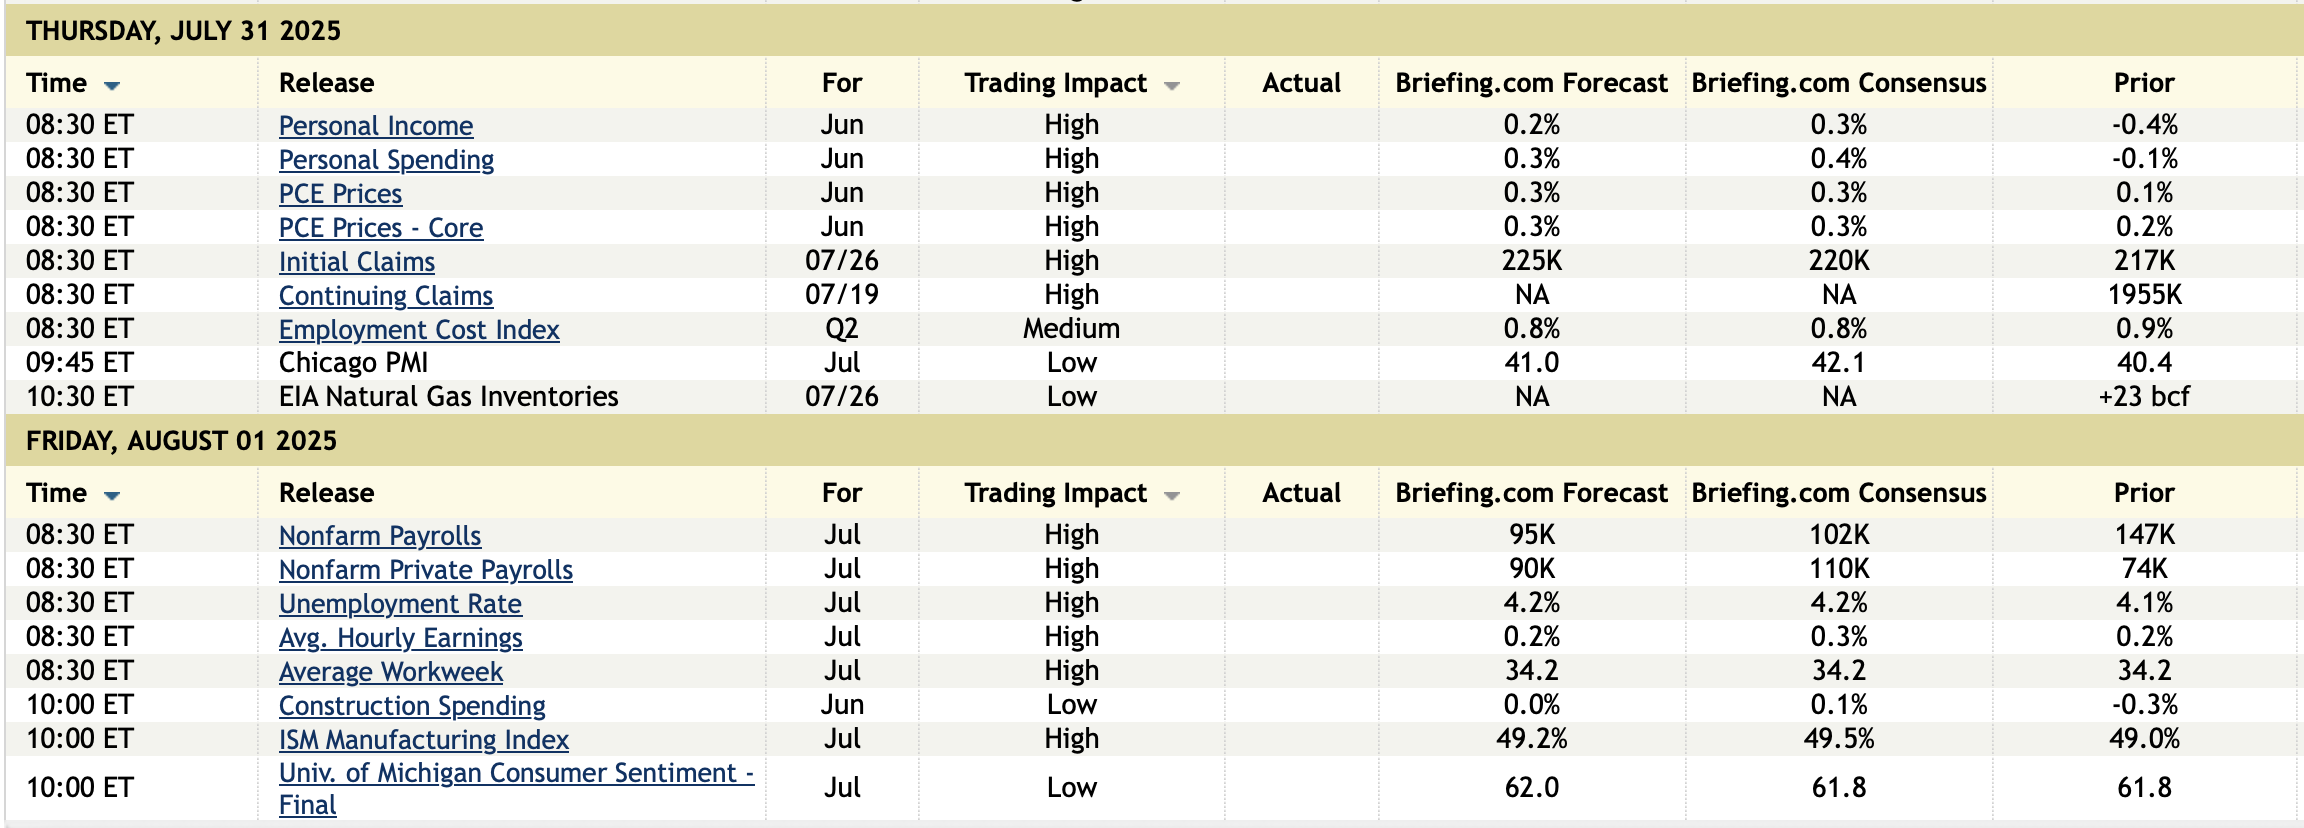Open Univ. of Michigan Consumer Sentiment link
2304x828 pixels.
(x=515, y=773)
